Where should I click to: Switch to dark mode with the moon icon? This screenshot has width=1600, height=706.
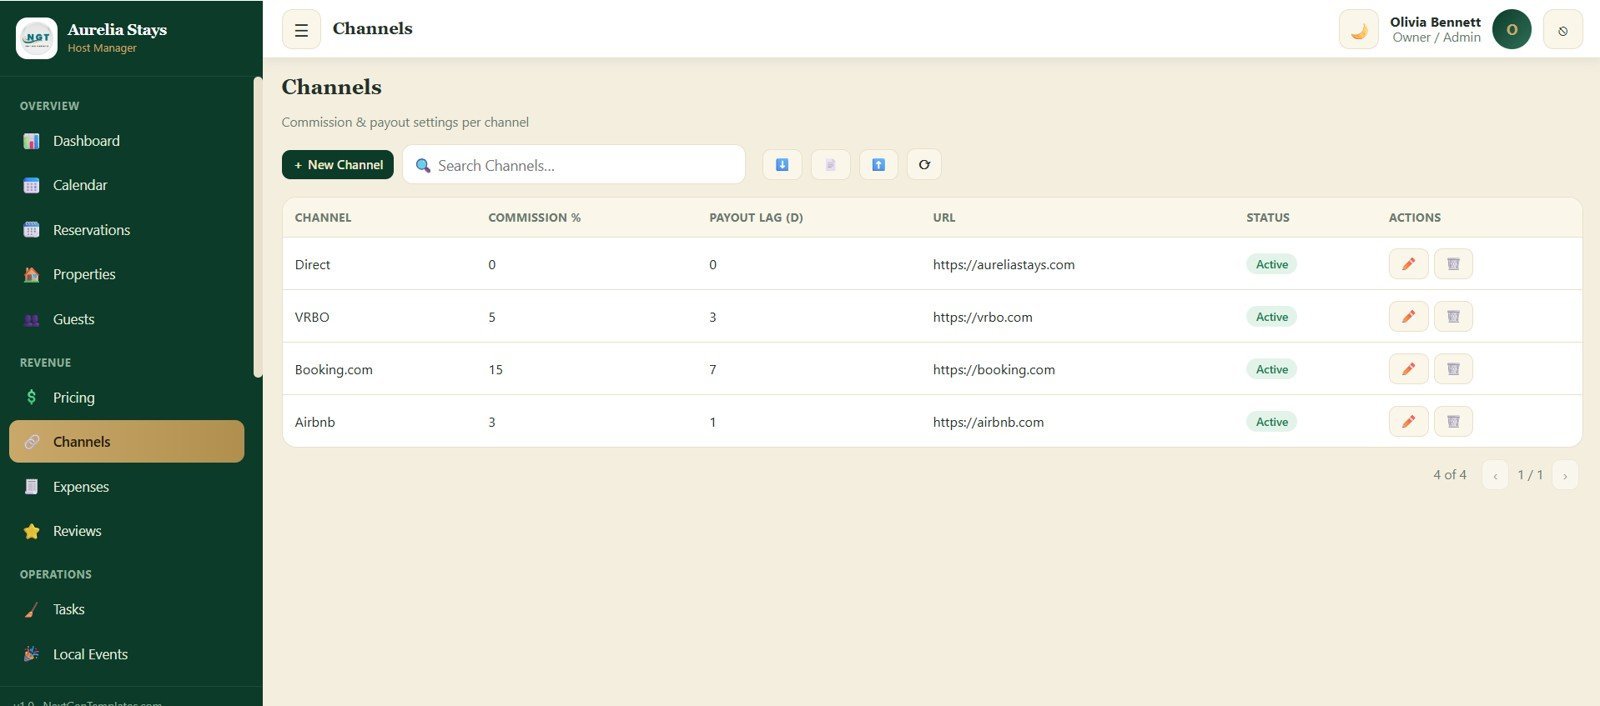(x=1359, y=30)
